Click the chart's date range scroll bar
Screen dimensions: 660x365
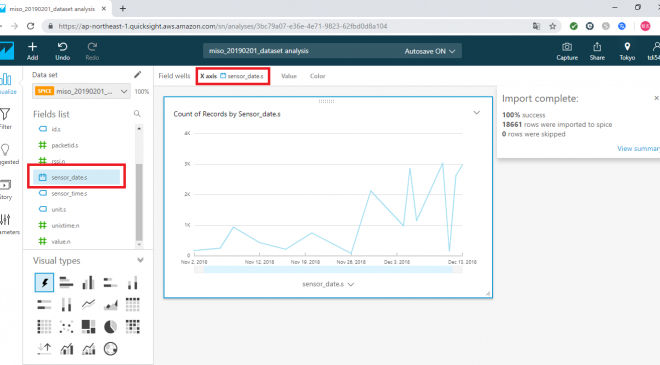click(x=328, y=269)
